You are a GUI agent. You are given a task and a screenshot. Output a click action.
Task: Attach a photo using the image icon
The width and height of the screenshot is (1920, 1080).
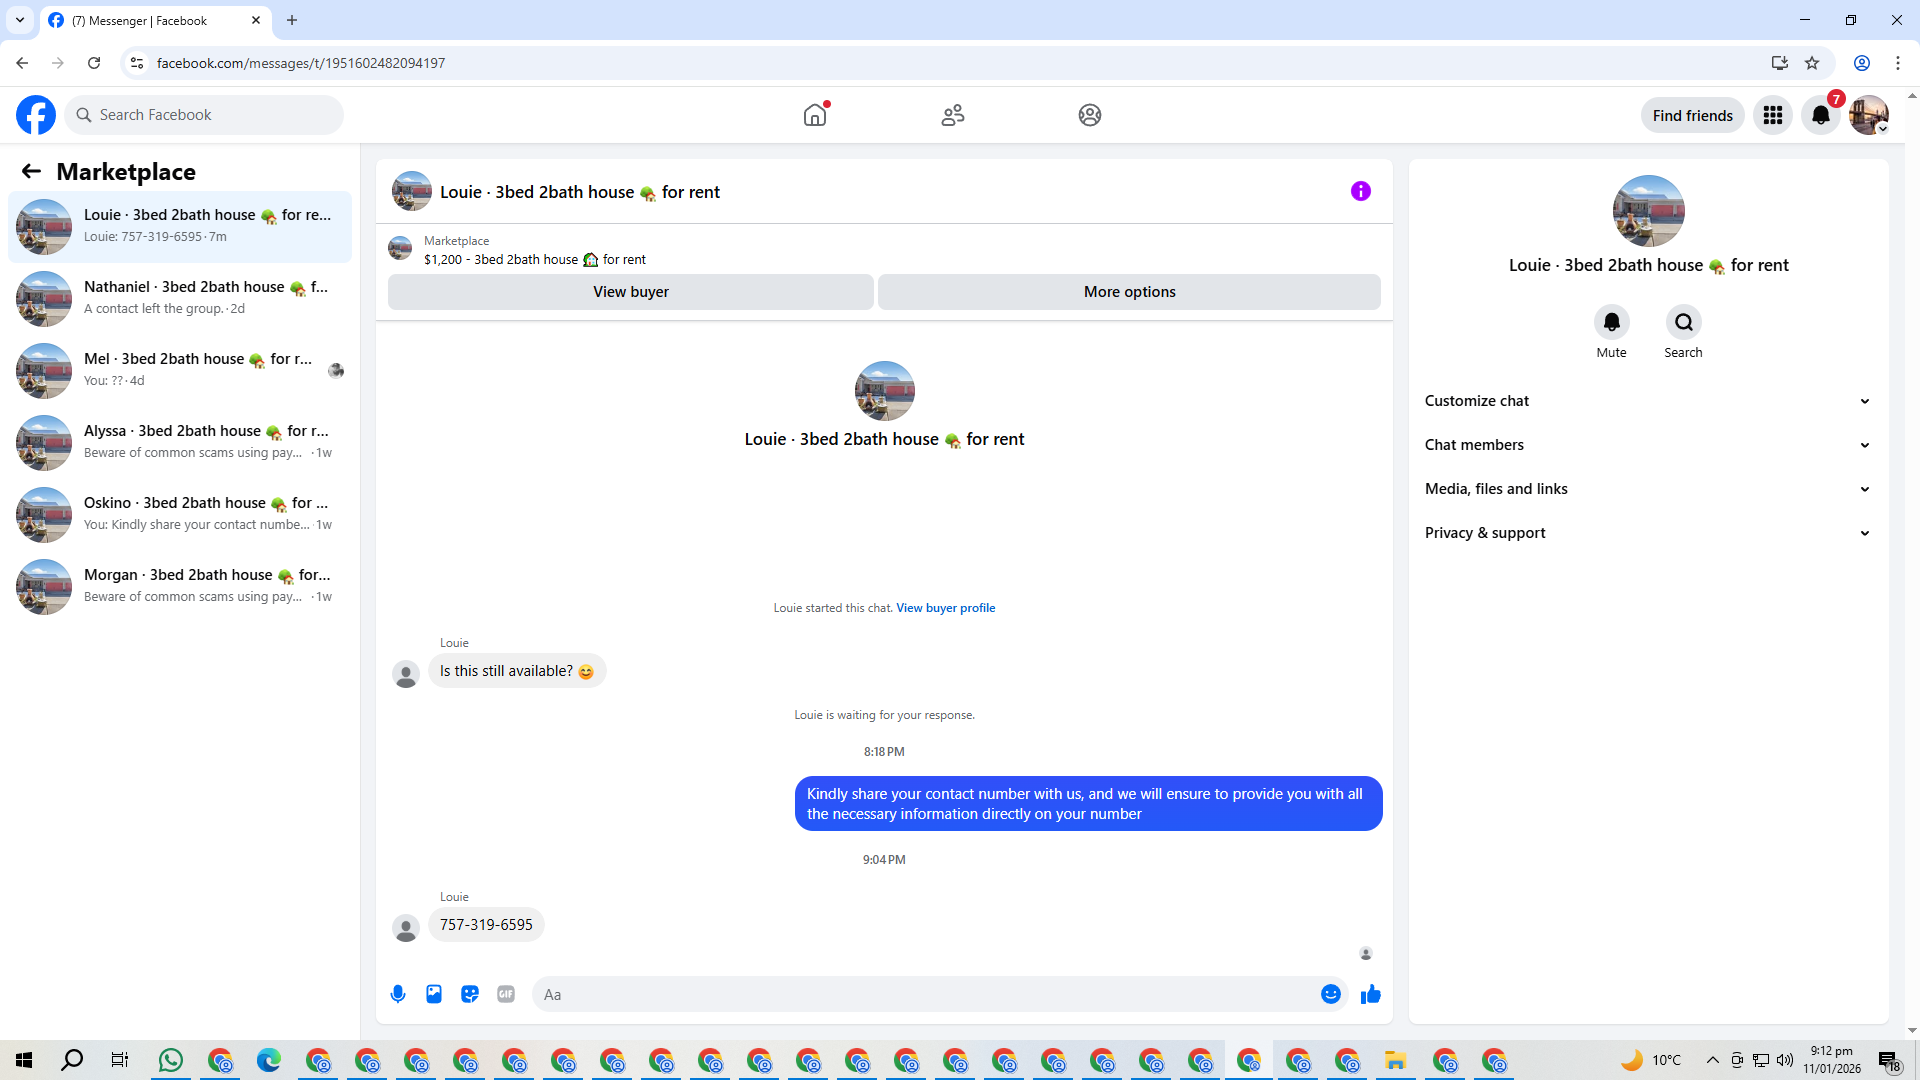(x=434, y=994)
